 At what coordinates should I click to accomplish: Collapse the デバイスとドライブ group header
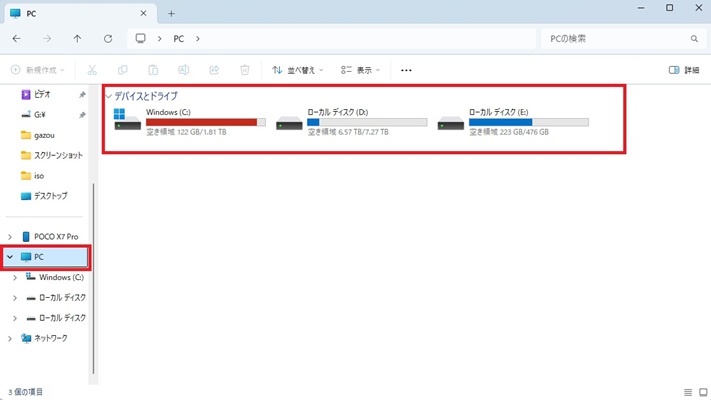click(x=108, y=96)
